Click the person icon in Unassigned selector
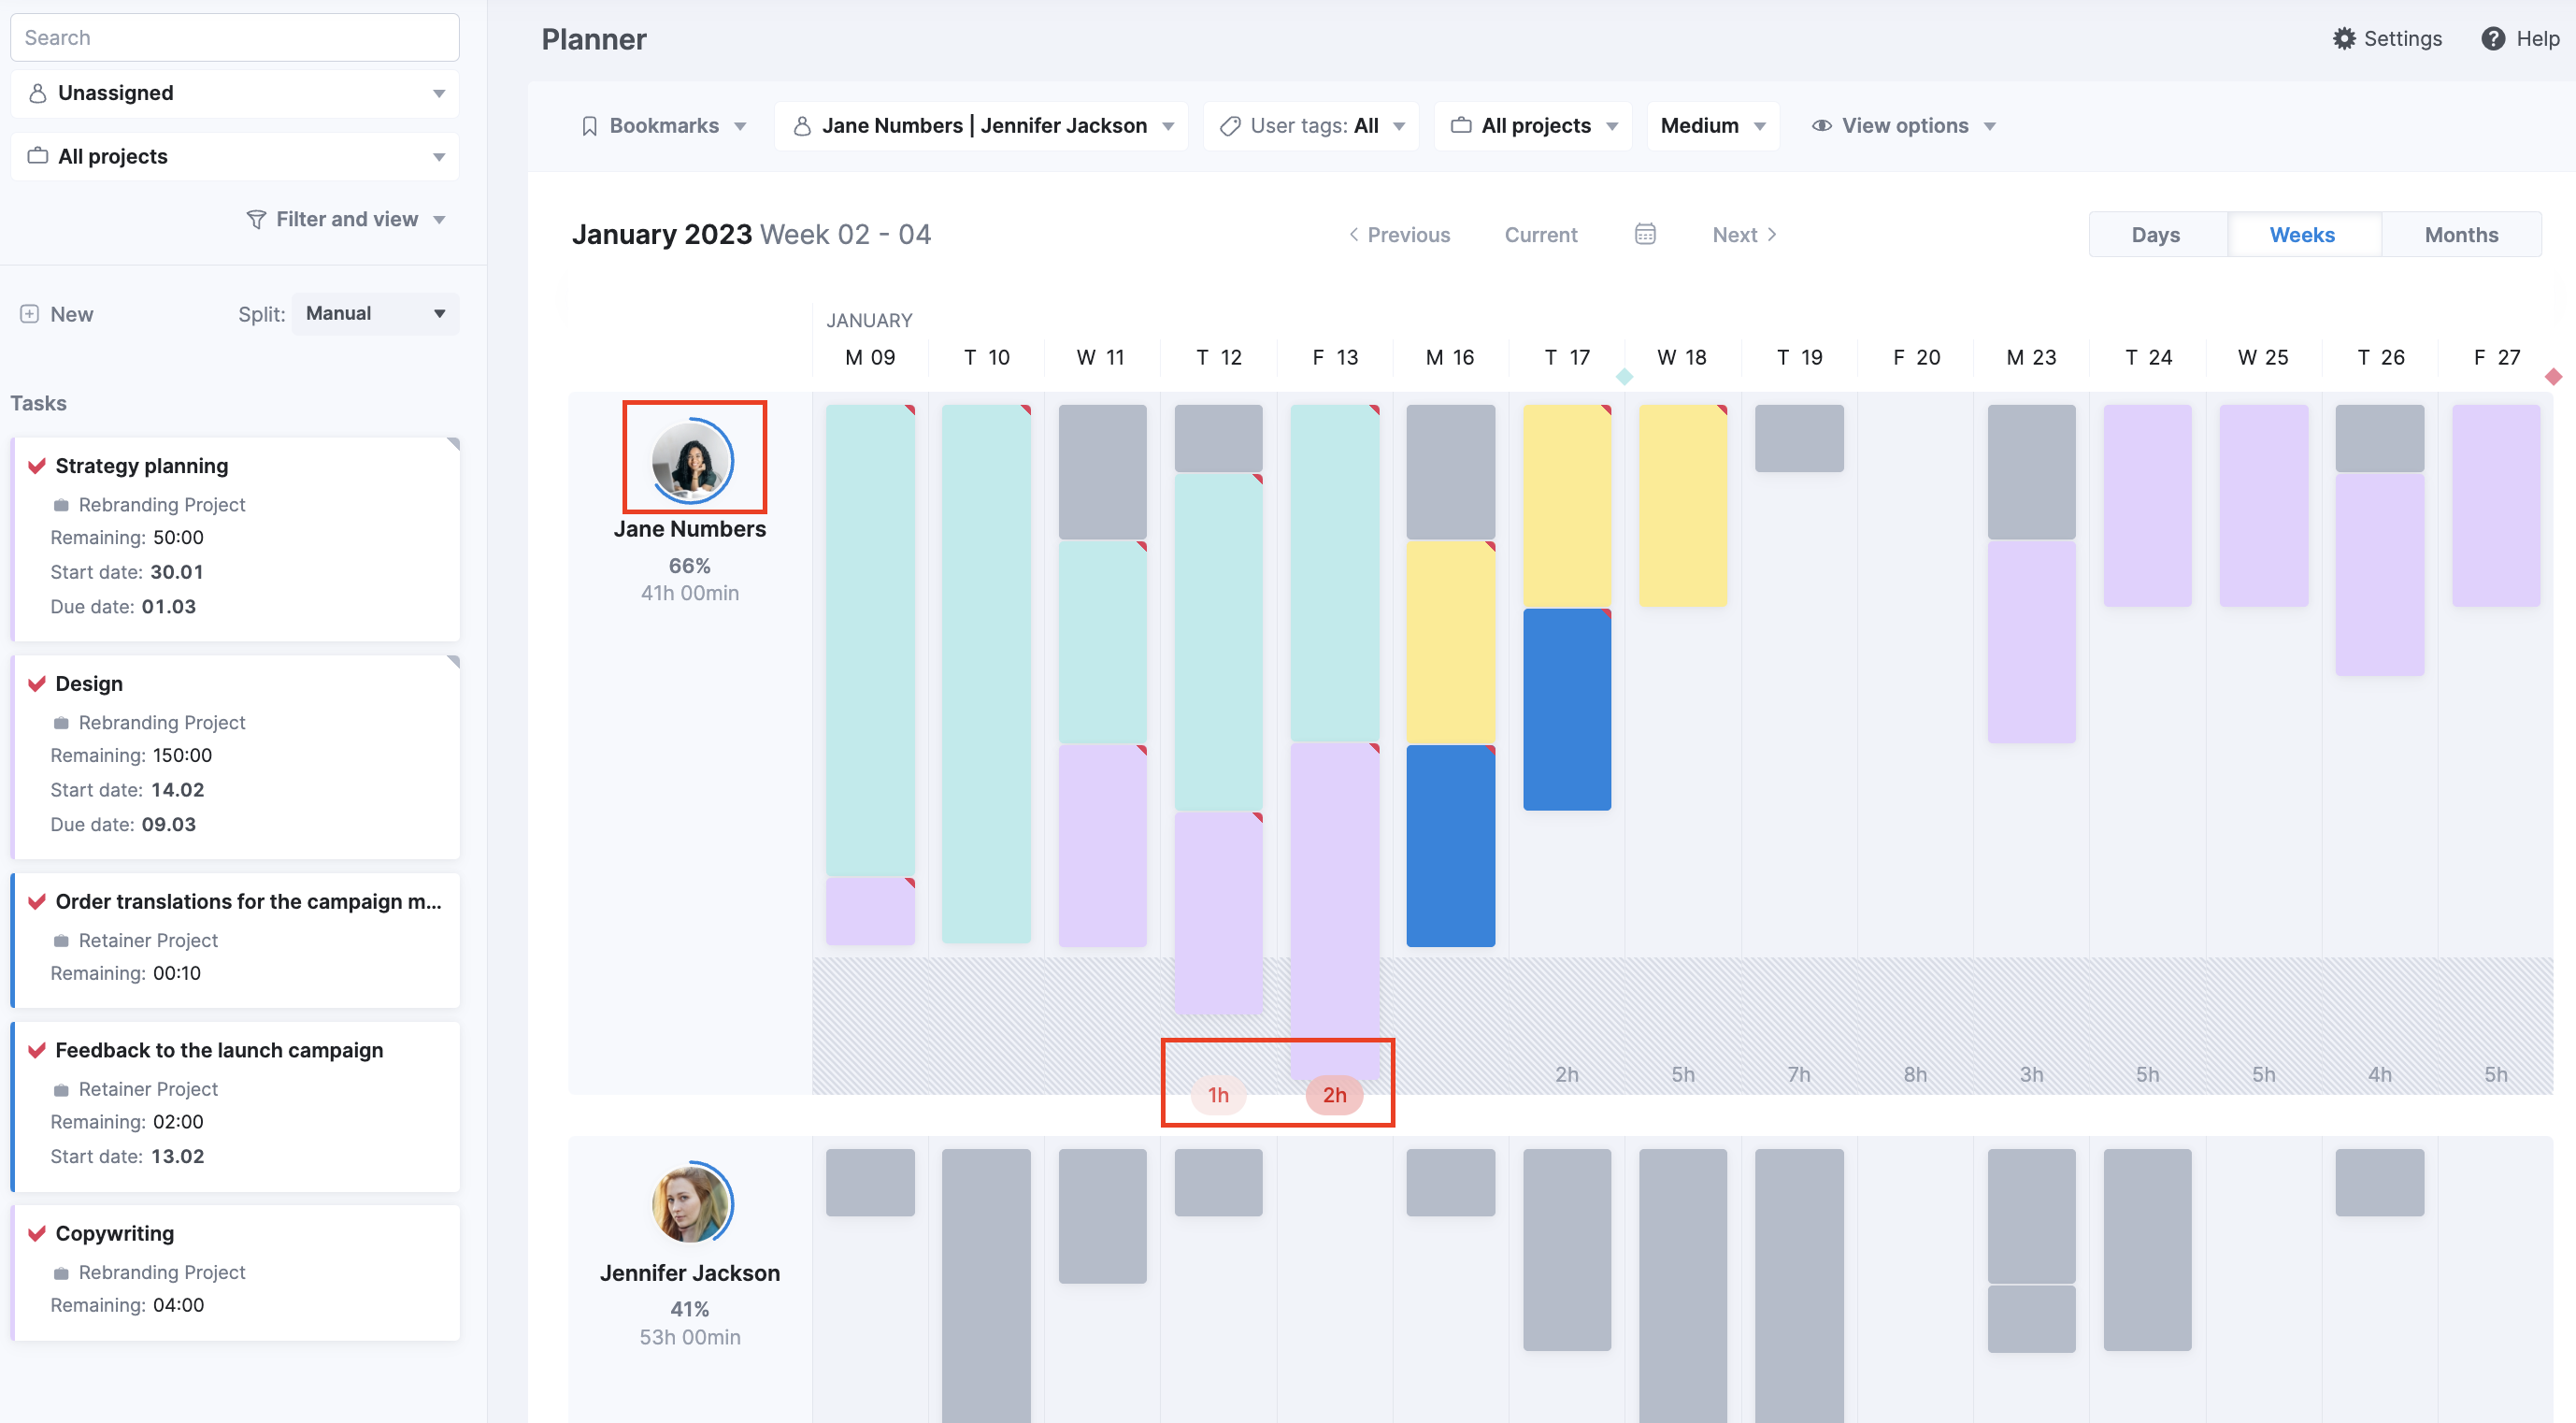2576x1423 pixels. tap(38, 93)
